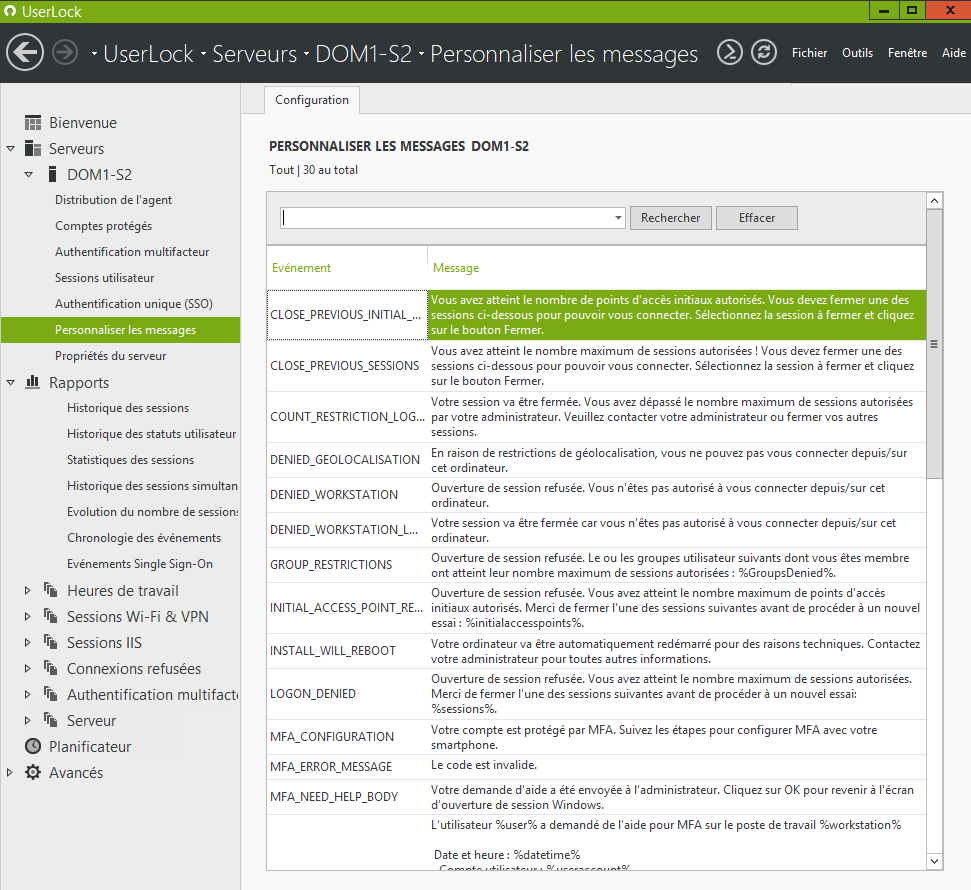Click the Connexions refusées report icon

click(51, 668)
